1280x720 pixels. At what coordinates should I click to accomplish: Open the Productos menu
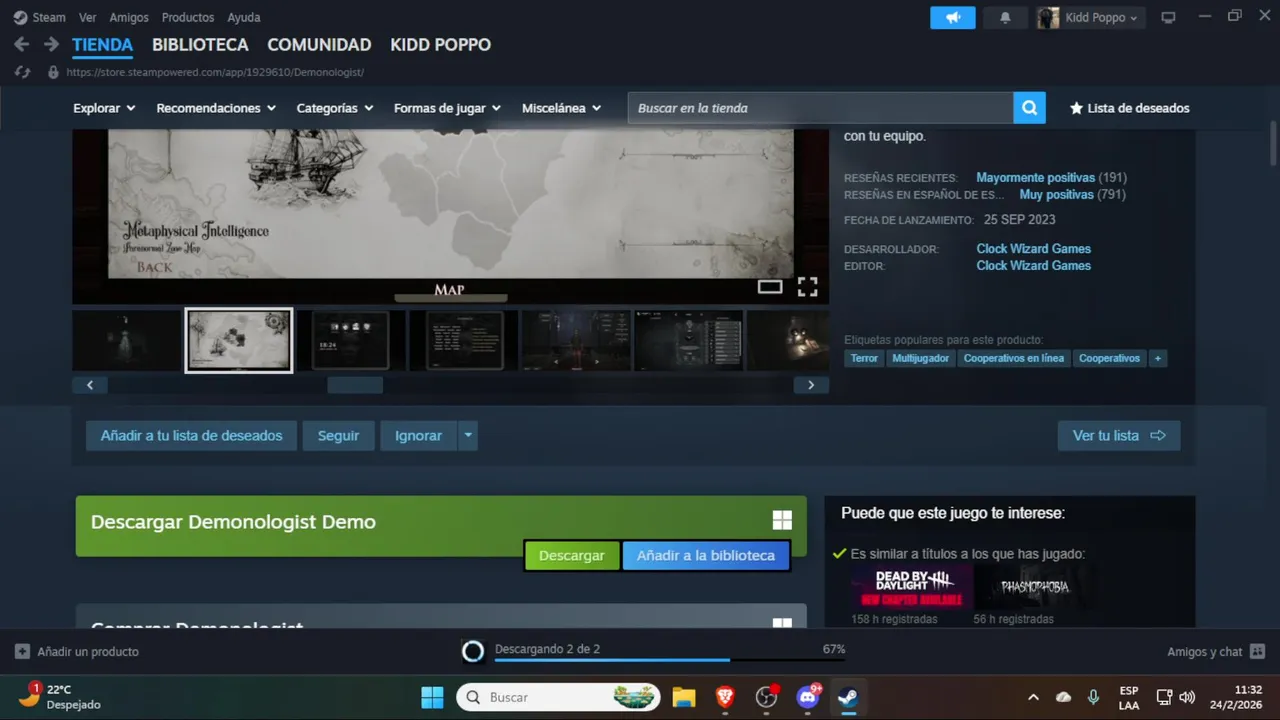[x=188, y=17]
